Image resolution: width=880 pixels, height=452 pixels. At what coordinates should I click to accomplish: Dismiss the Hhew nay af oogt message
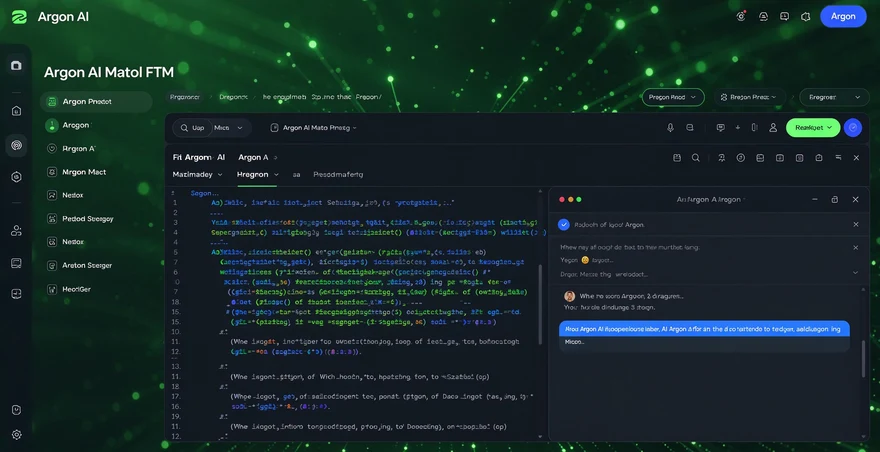click(856, 248)
